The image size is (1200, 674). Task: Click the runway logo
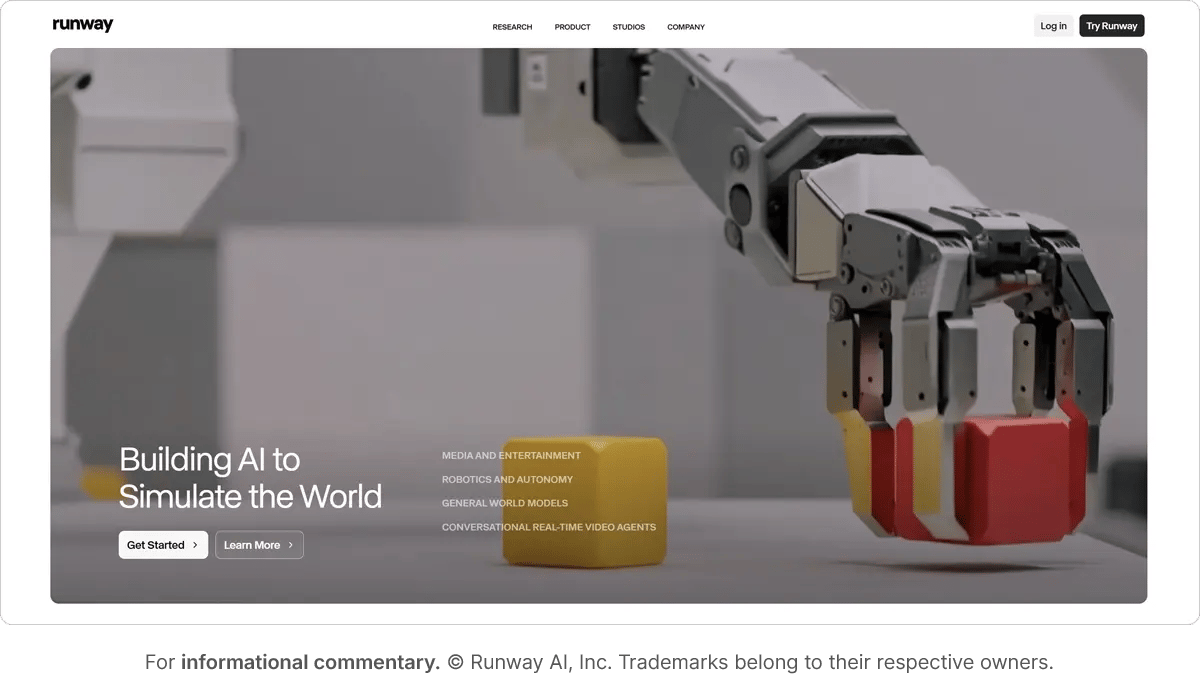point(83,23)
